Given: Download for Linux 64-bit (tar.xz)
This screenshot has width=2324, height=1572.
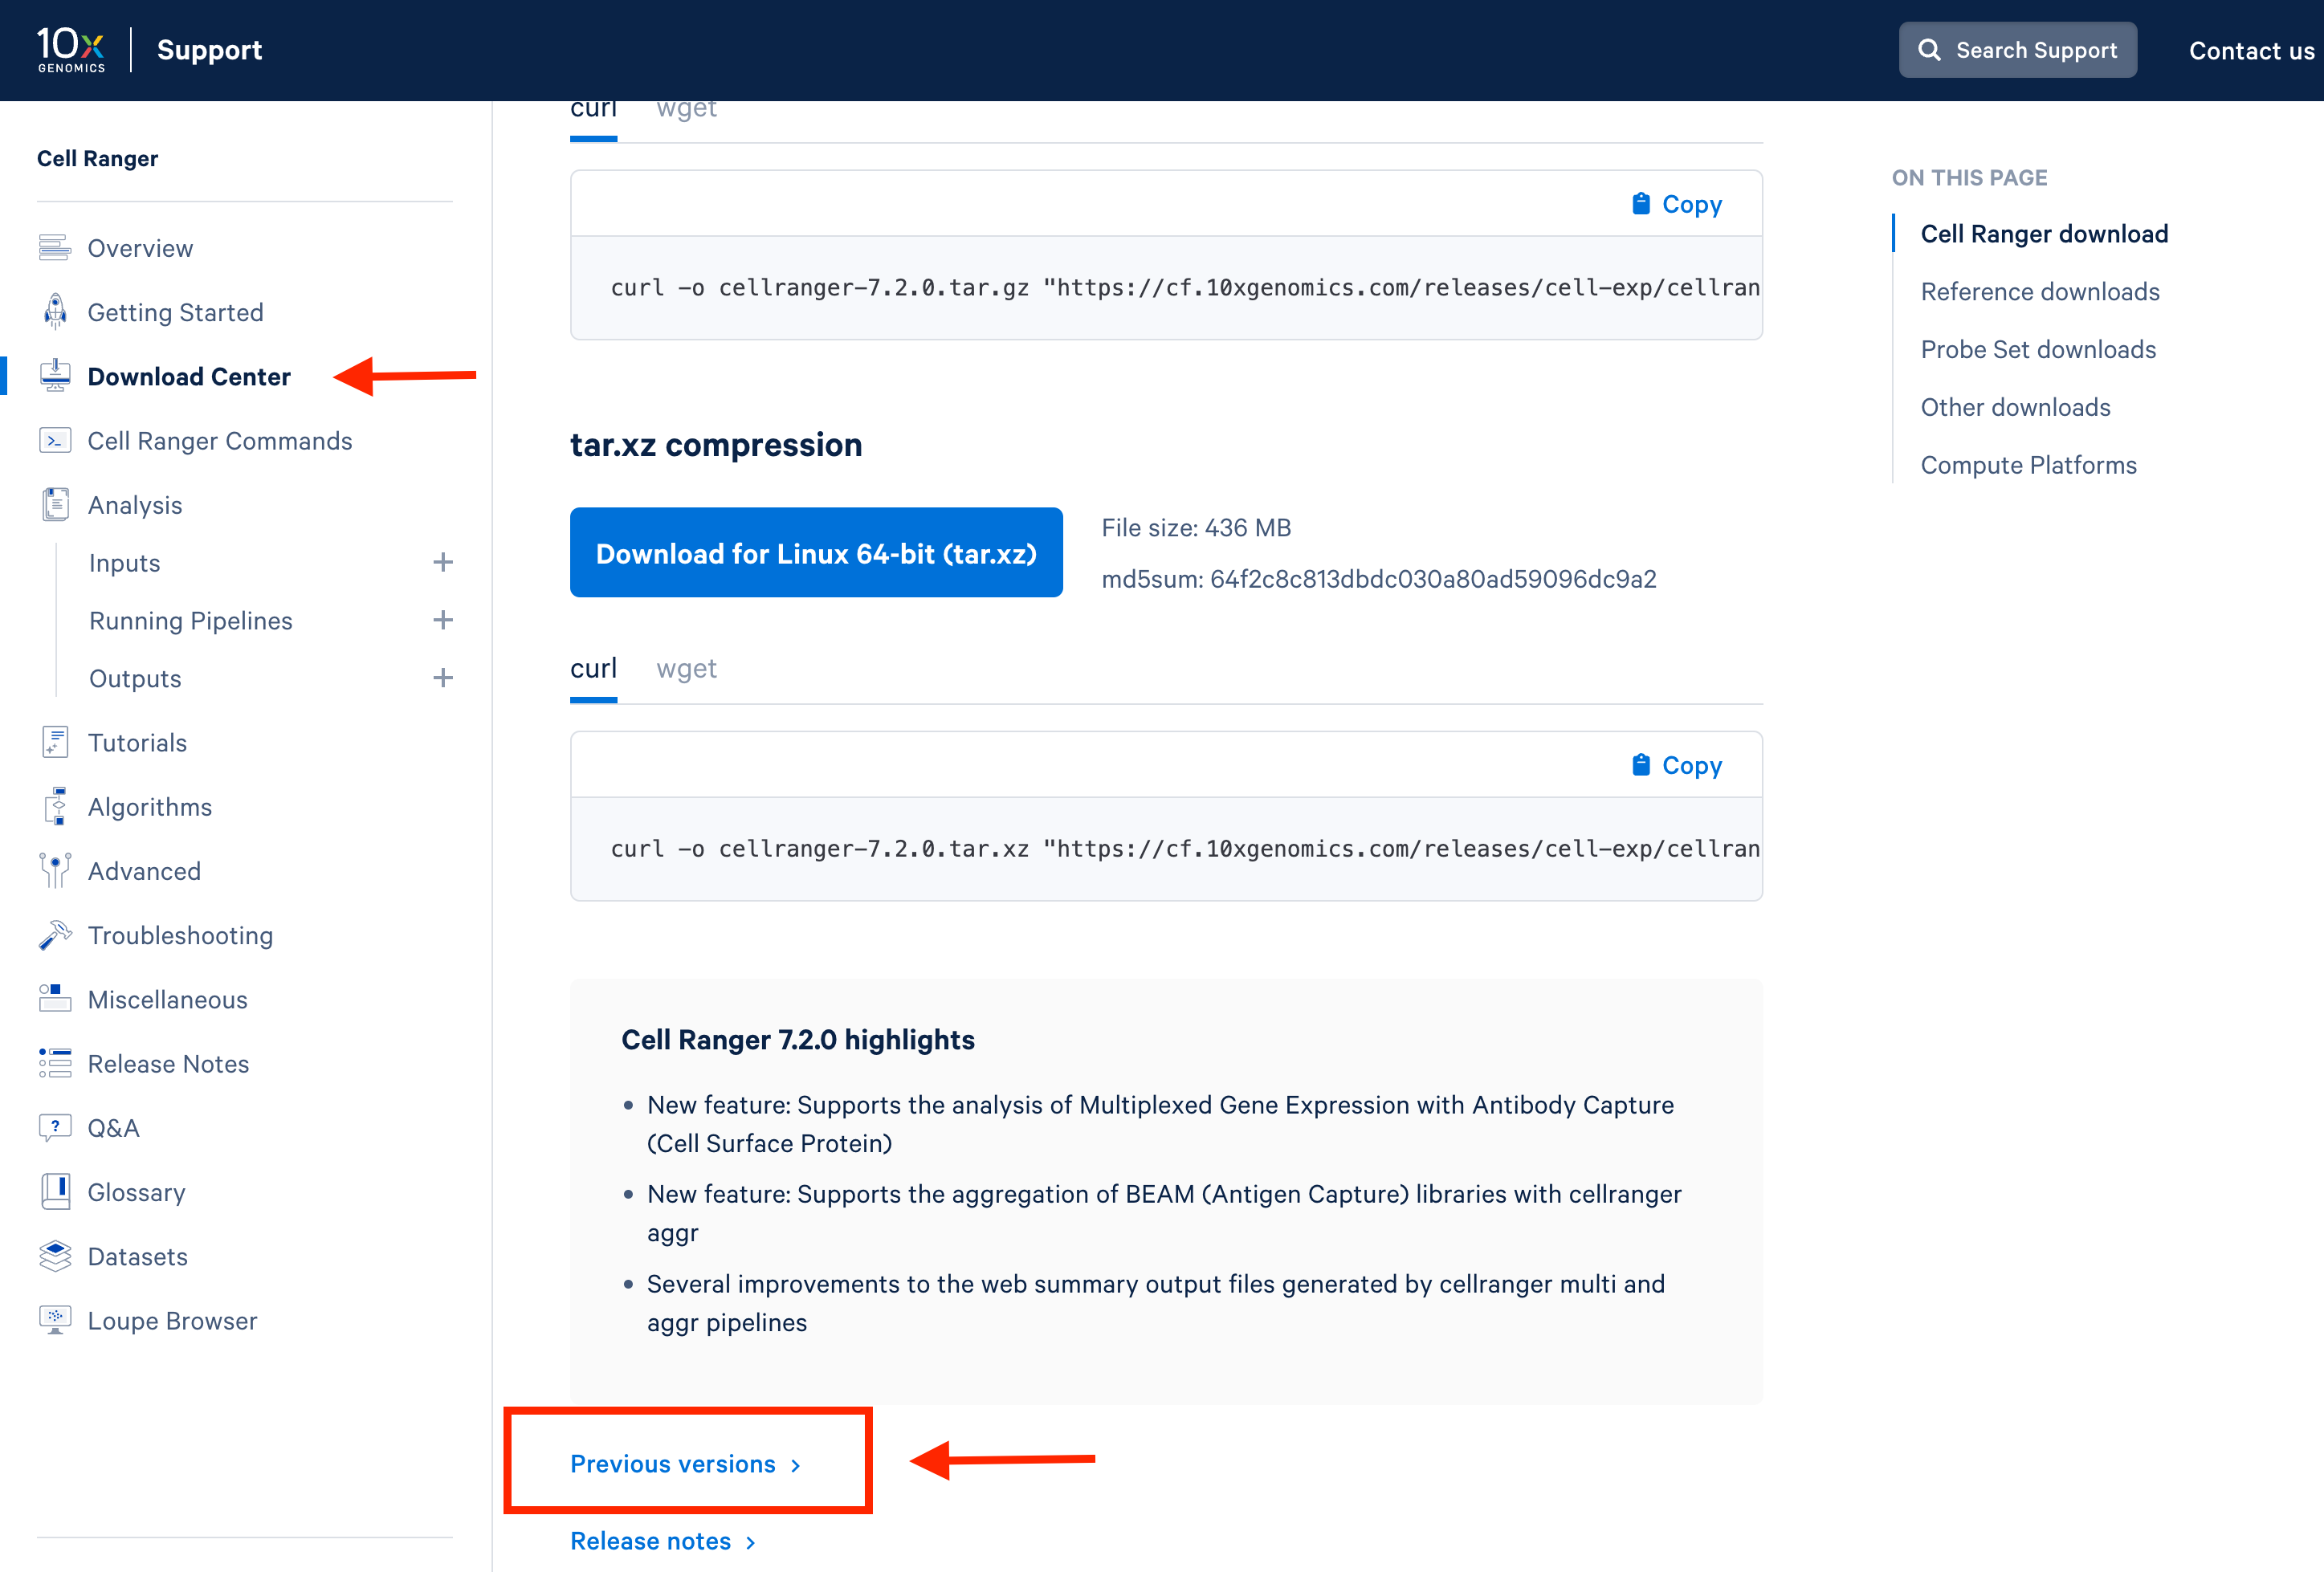Looking at the screenshot, I should tap(816, 553).
